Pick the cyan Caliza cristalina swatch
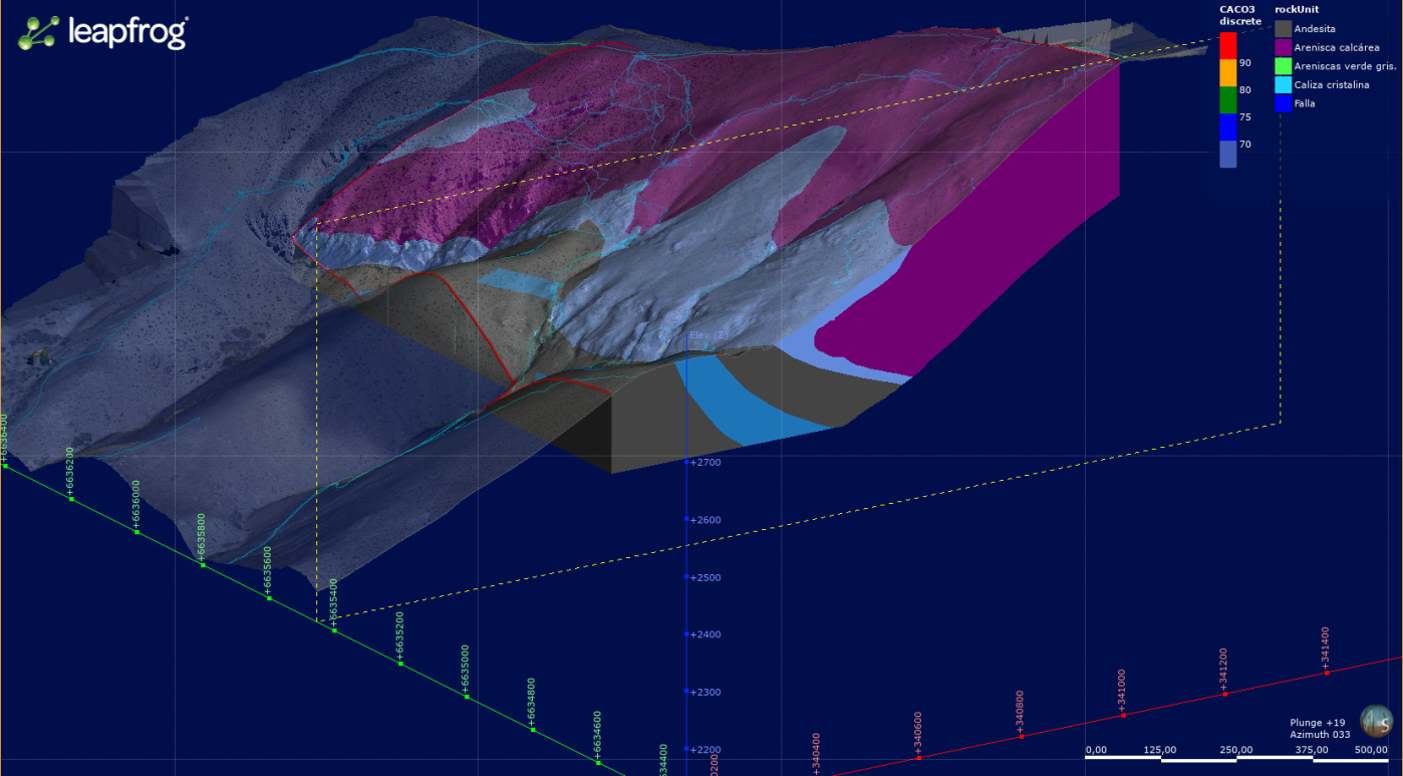This screenshot has width=1403, height=776. [1283, 85]
